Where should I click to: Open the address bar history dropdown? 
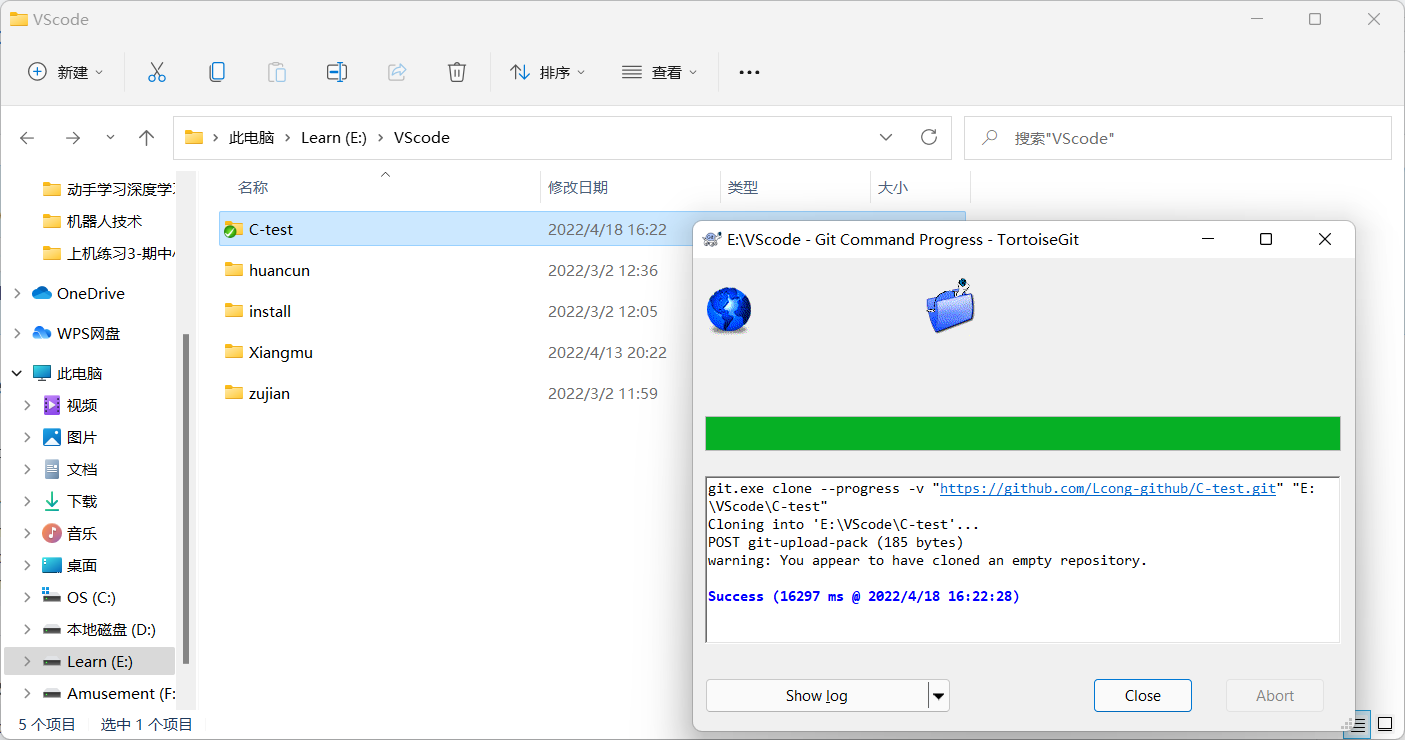click(886, 137)
